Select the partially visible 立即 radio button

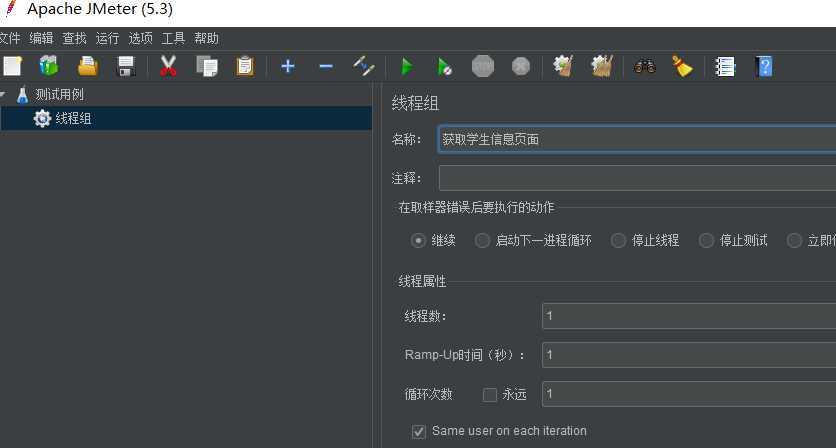(794, 241)
